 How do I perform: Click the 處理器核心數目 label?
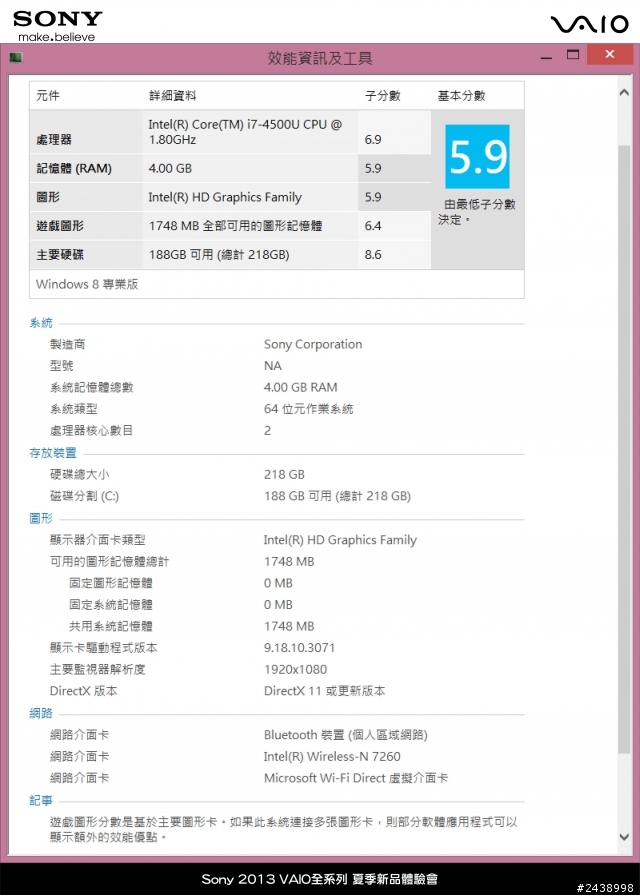pos(91,430)
